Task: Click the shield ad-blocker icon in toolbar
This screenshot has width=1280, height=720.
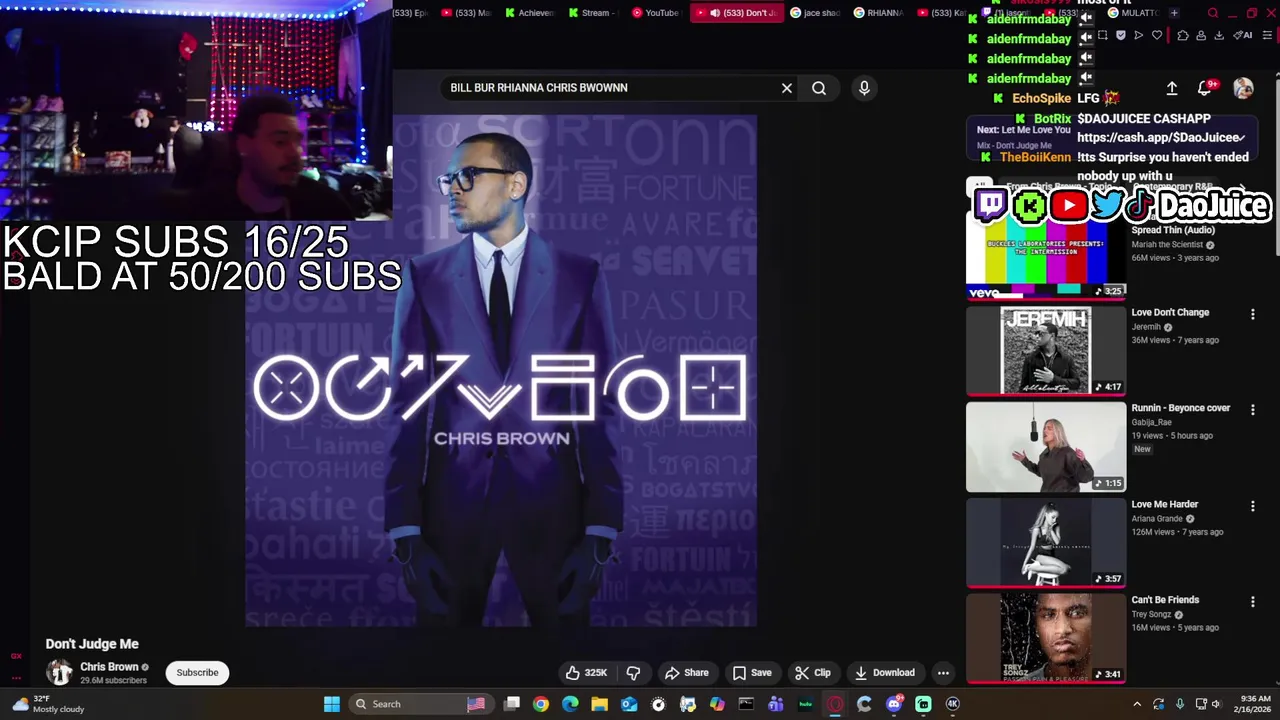Action: click(1121, 35)
